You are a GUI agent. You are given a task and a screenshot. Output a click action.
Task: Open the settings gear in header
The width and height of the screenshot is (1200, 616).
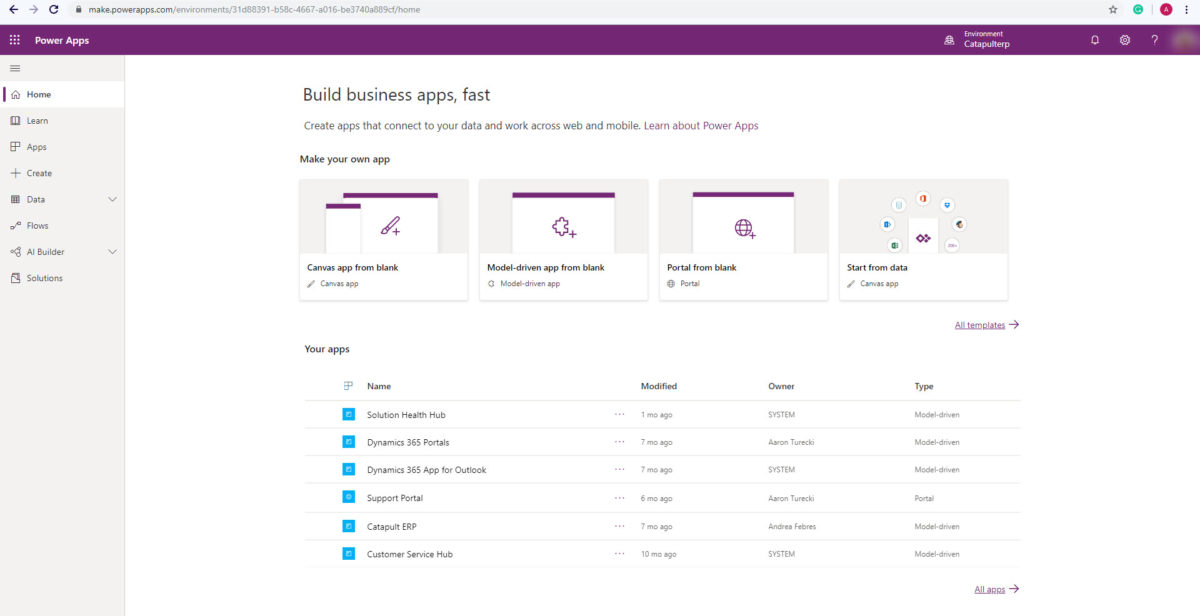[x=1125, y=40]
